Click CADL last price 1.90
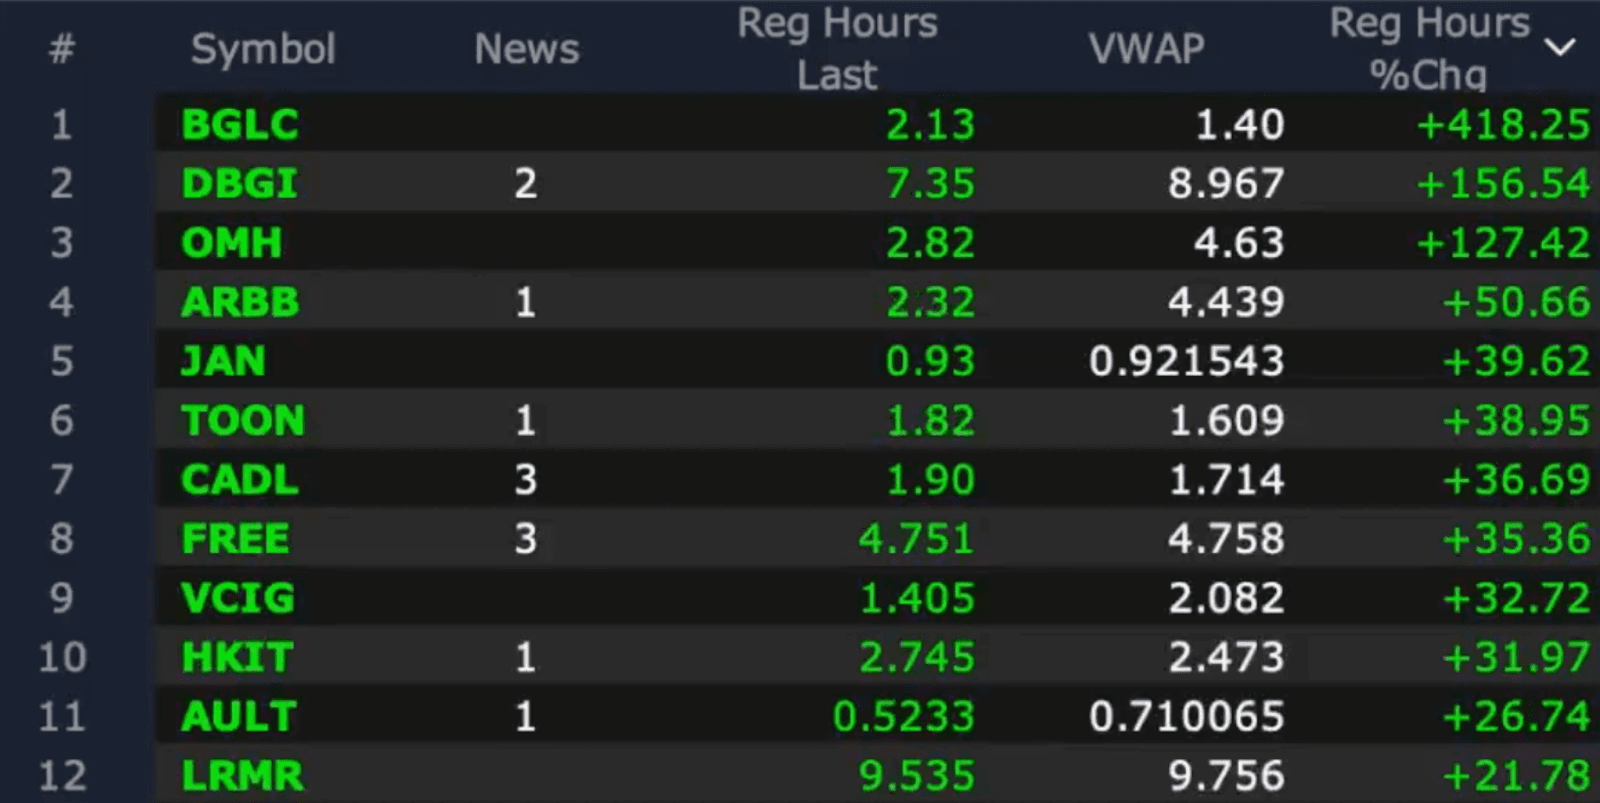The width and height of the screenshot is (1600, 803). (x=930, y=479)
